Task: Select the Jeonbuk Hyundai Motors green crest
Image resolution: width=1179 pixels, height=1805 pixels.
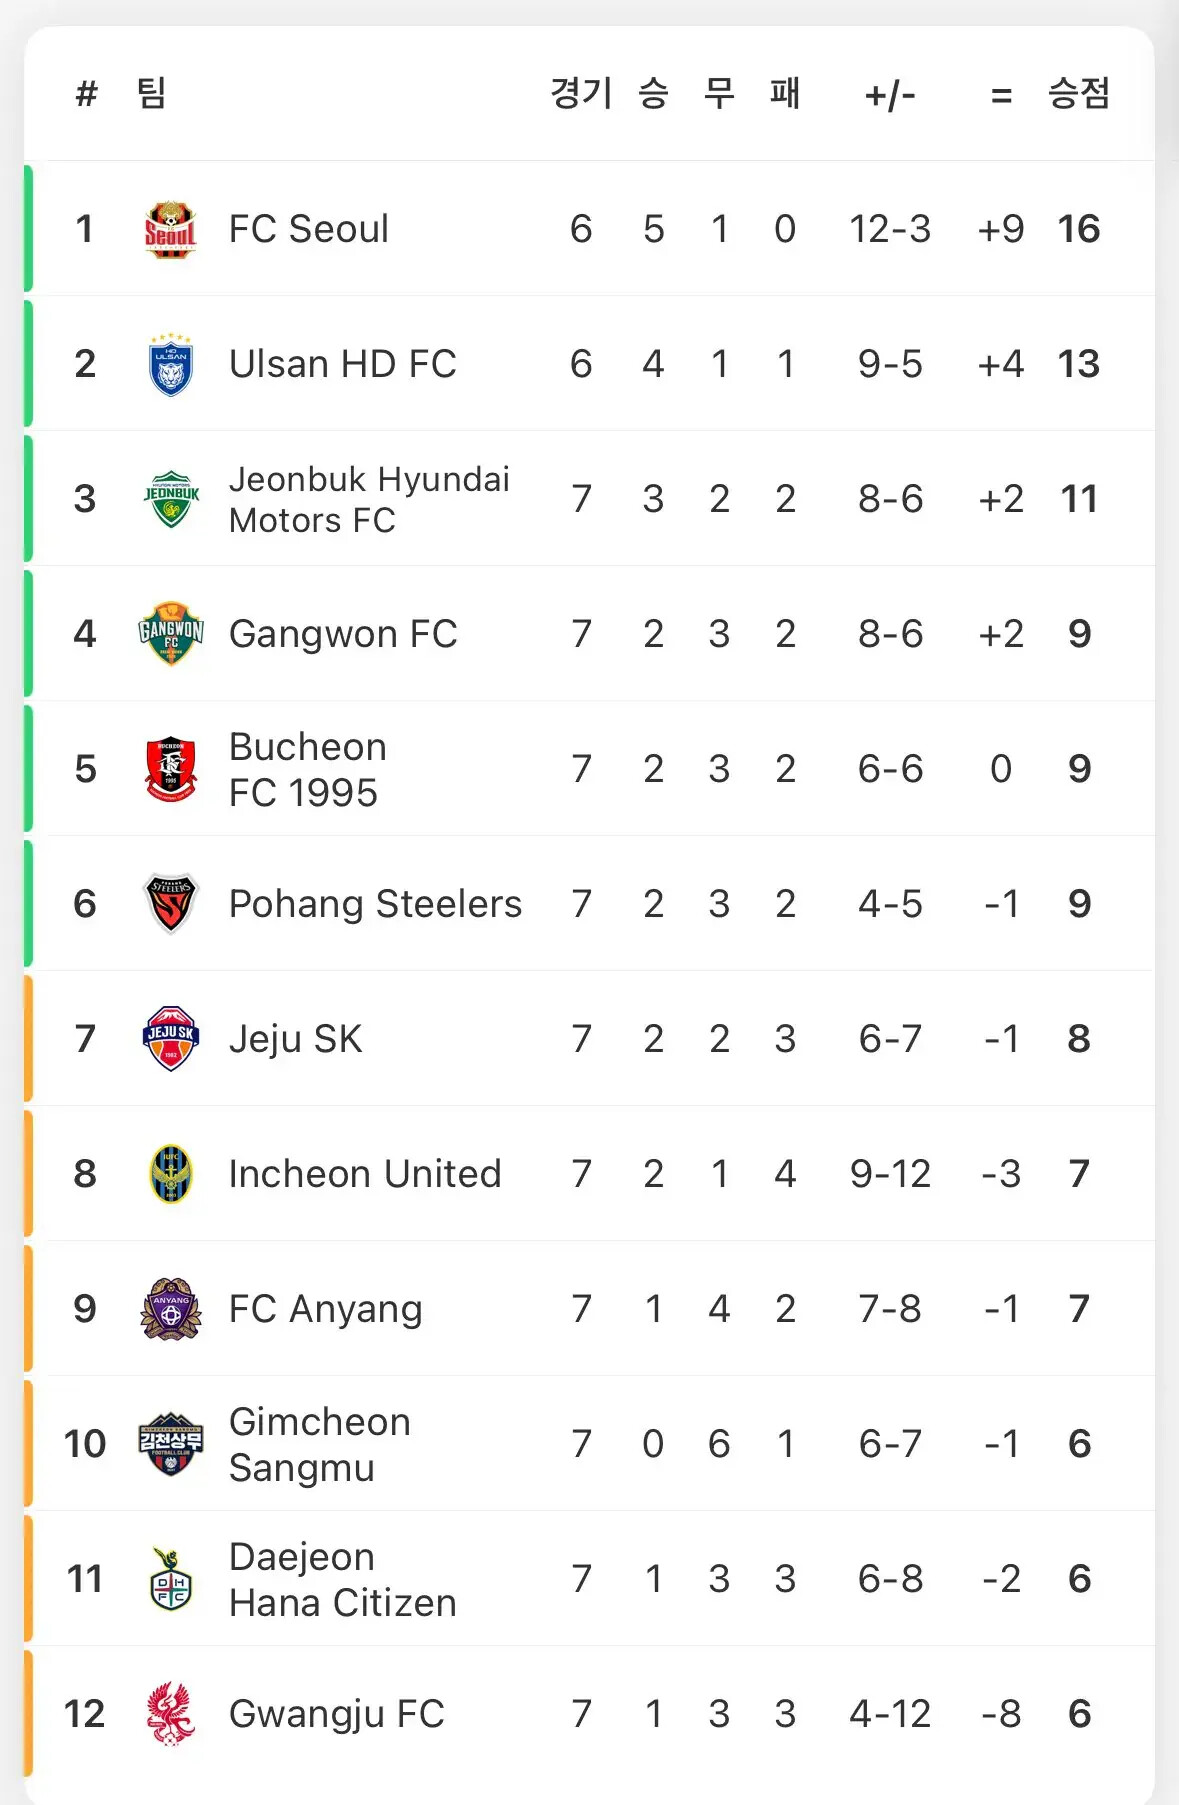Action: click(171, 499)
